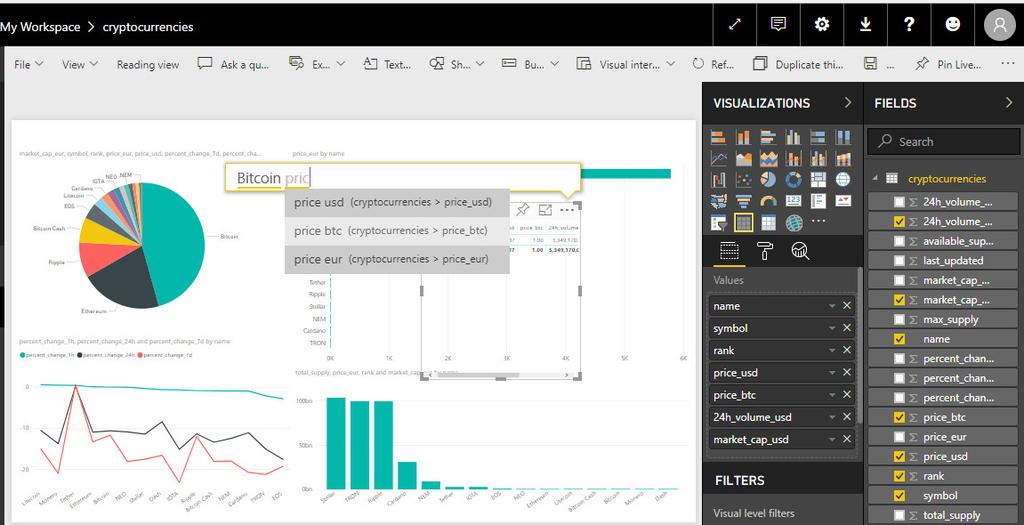This screenshot has width=1024, height=525.
Task: Select the donut chart visualization
Action: [x=793, y=180]
